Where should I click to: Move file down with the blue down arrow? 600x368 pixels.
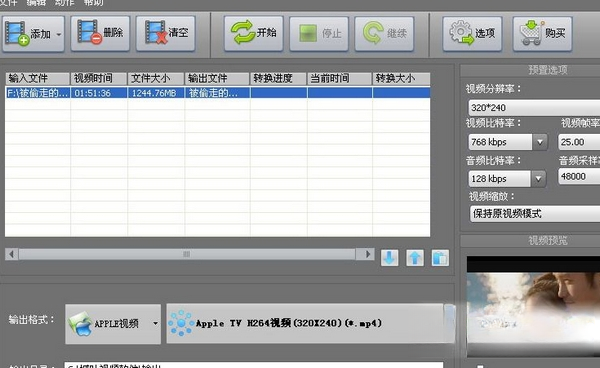point(390,258)
